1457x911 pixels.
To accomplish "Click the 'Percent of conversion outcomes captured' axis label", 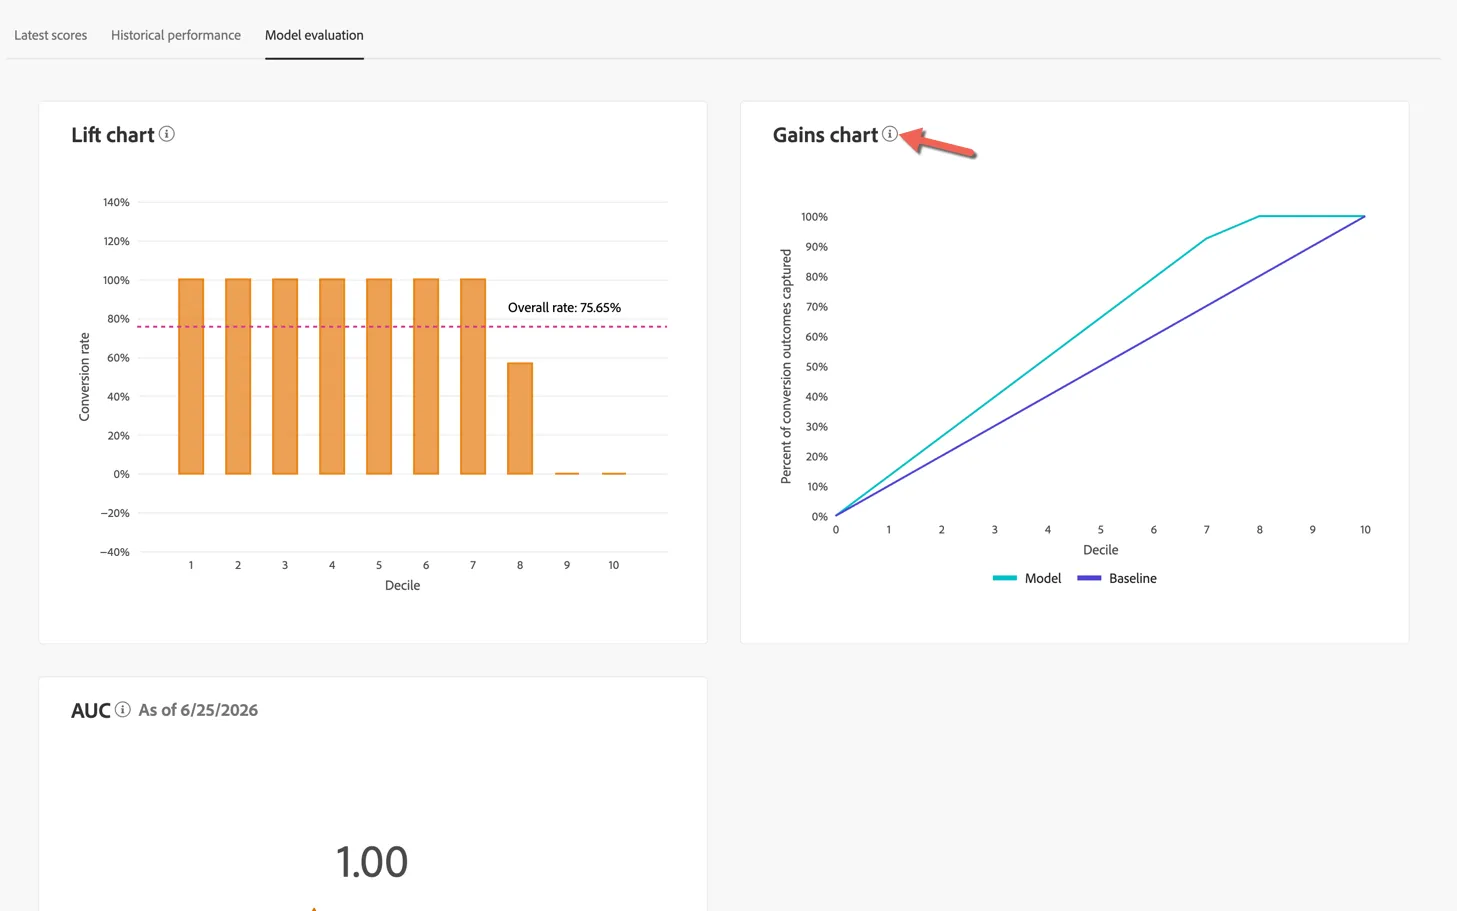I will point(786,367).
